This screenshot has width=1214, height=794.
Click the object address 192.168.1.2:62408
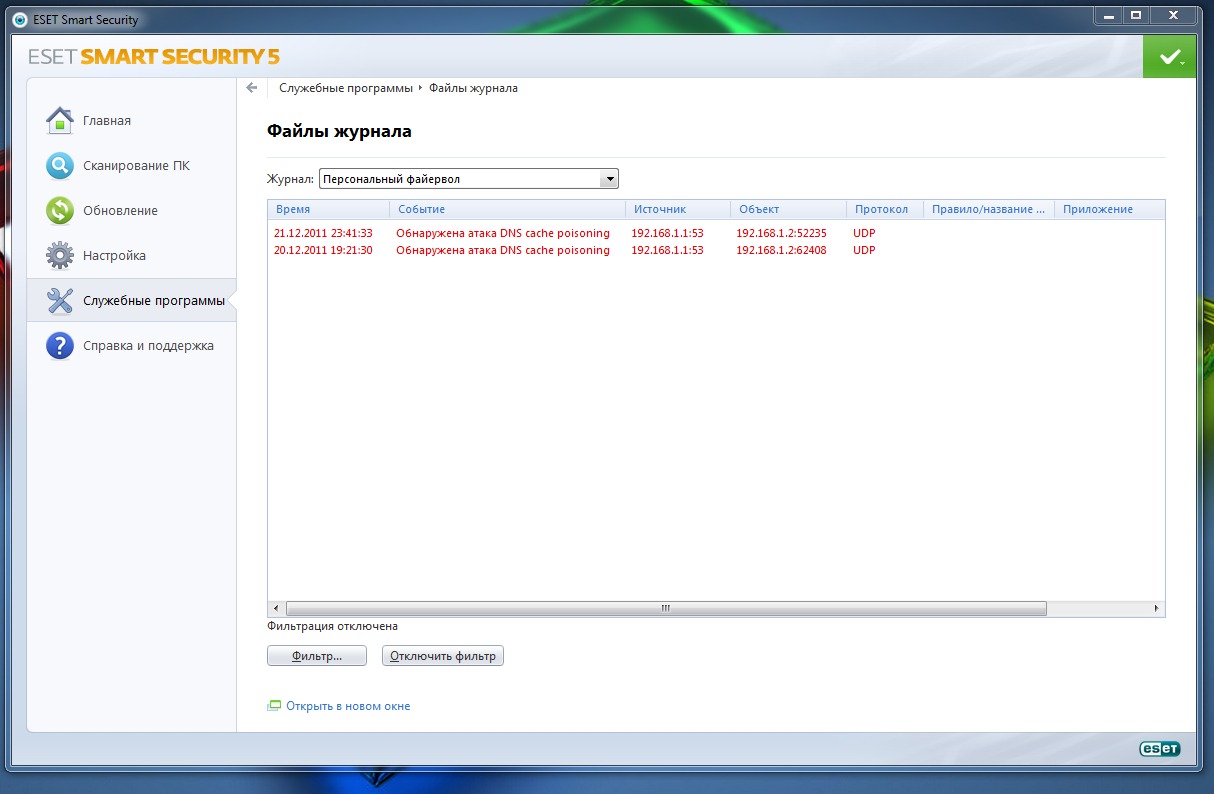(781, 250)
